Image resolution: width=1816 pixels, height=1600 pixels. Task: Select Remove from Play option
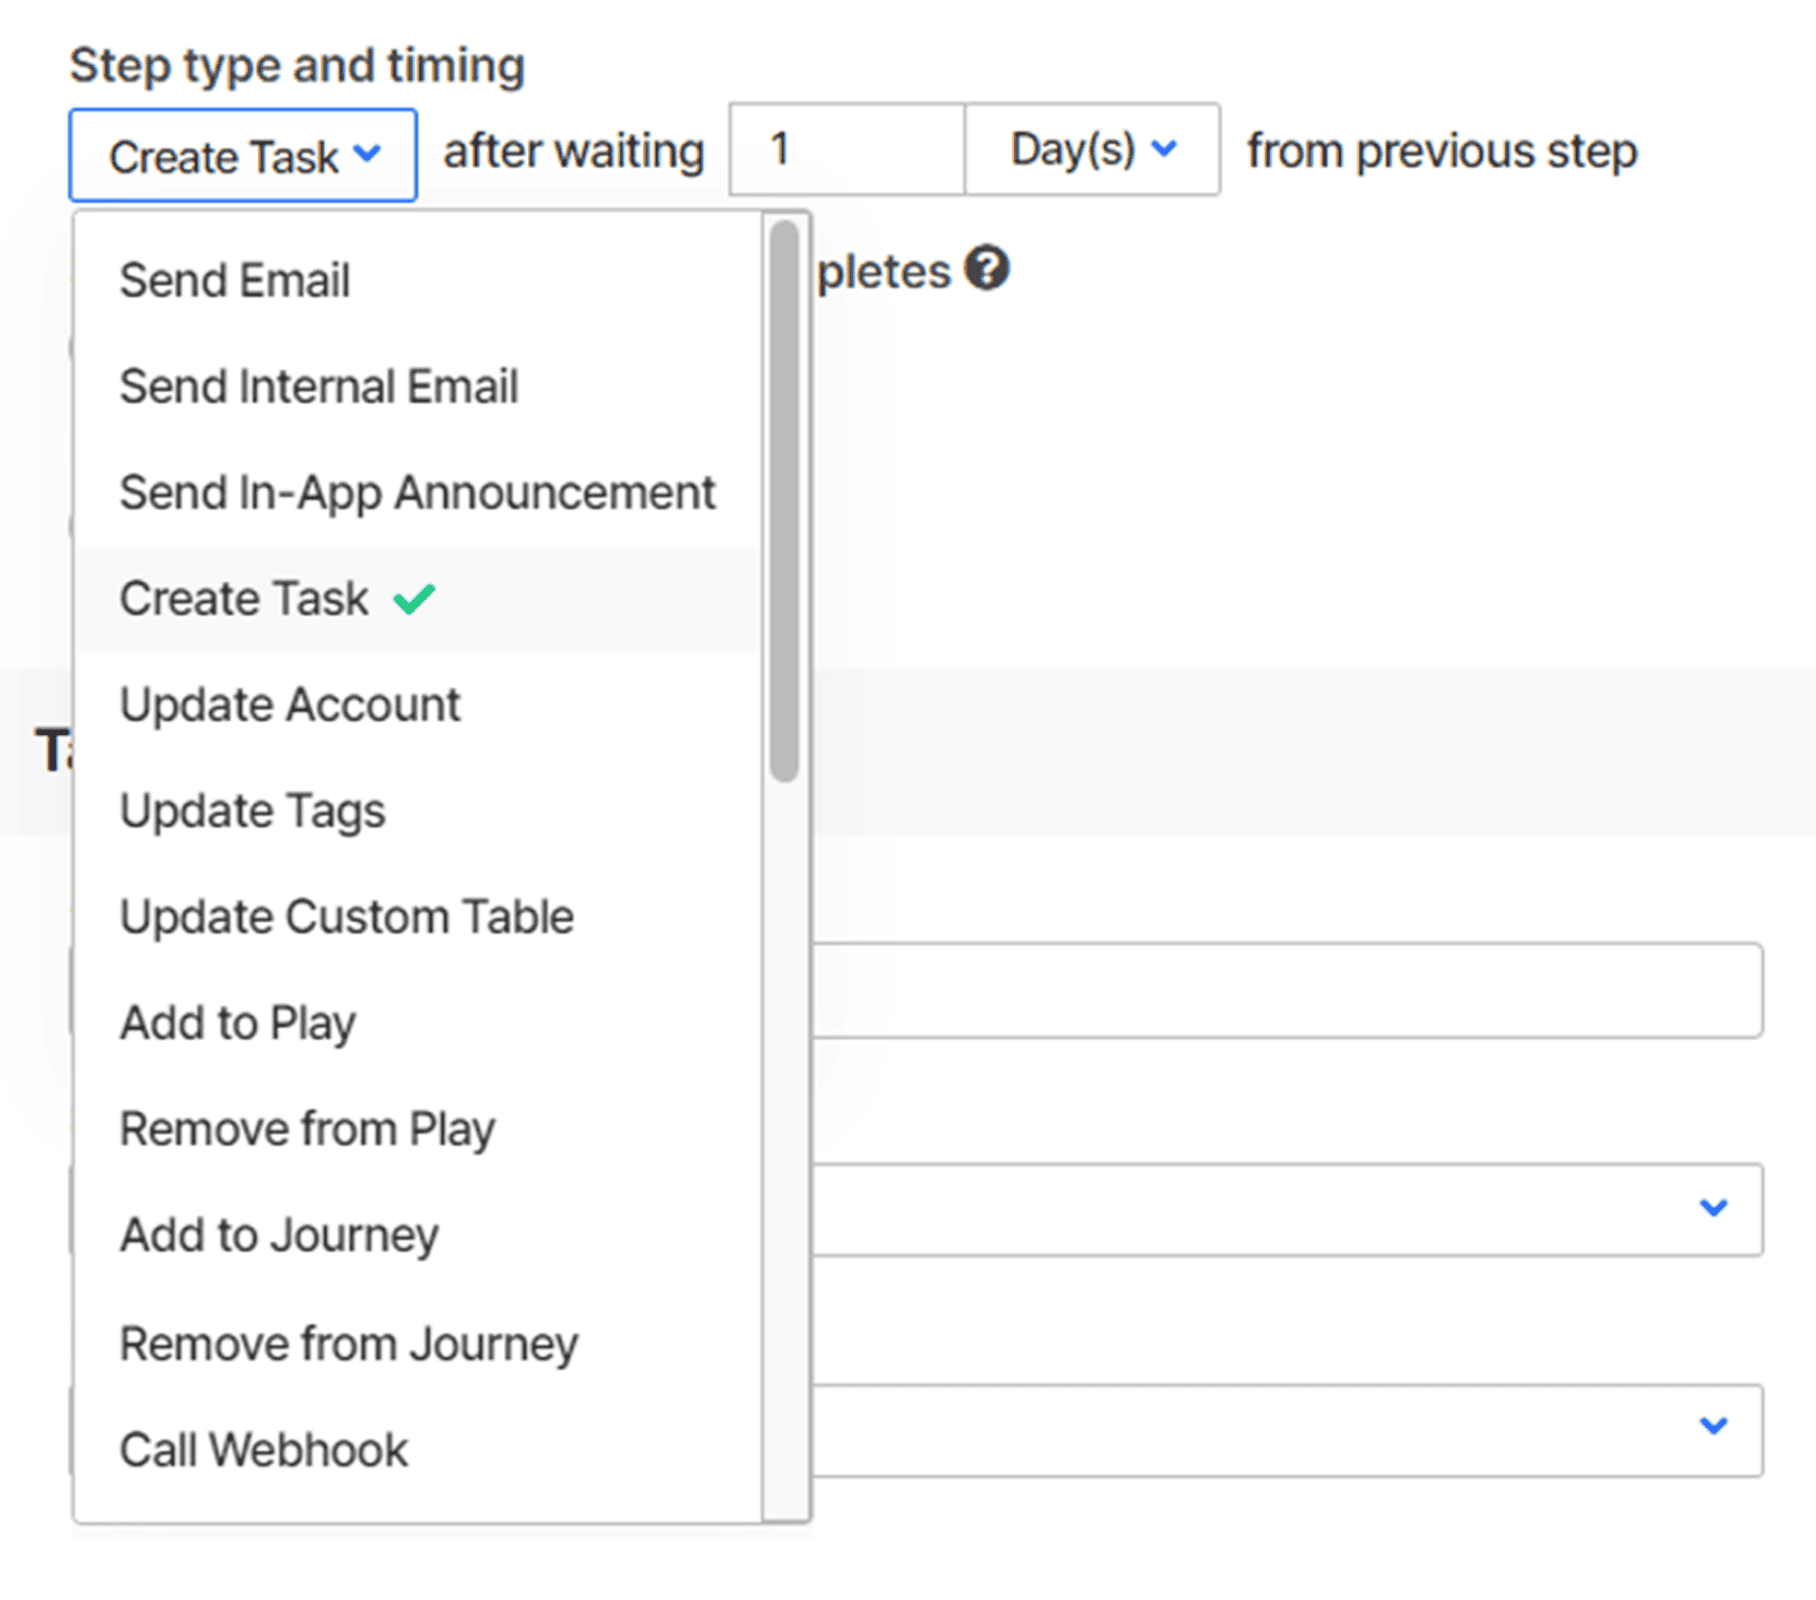(307, 1129)
